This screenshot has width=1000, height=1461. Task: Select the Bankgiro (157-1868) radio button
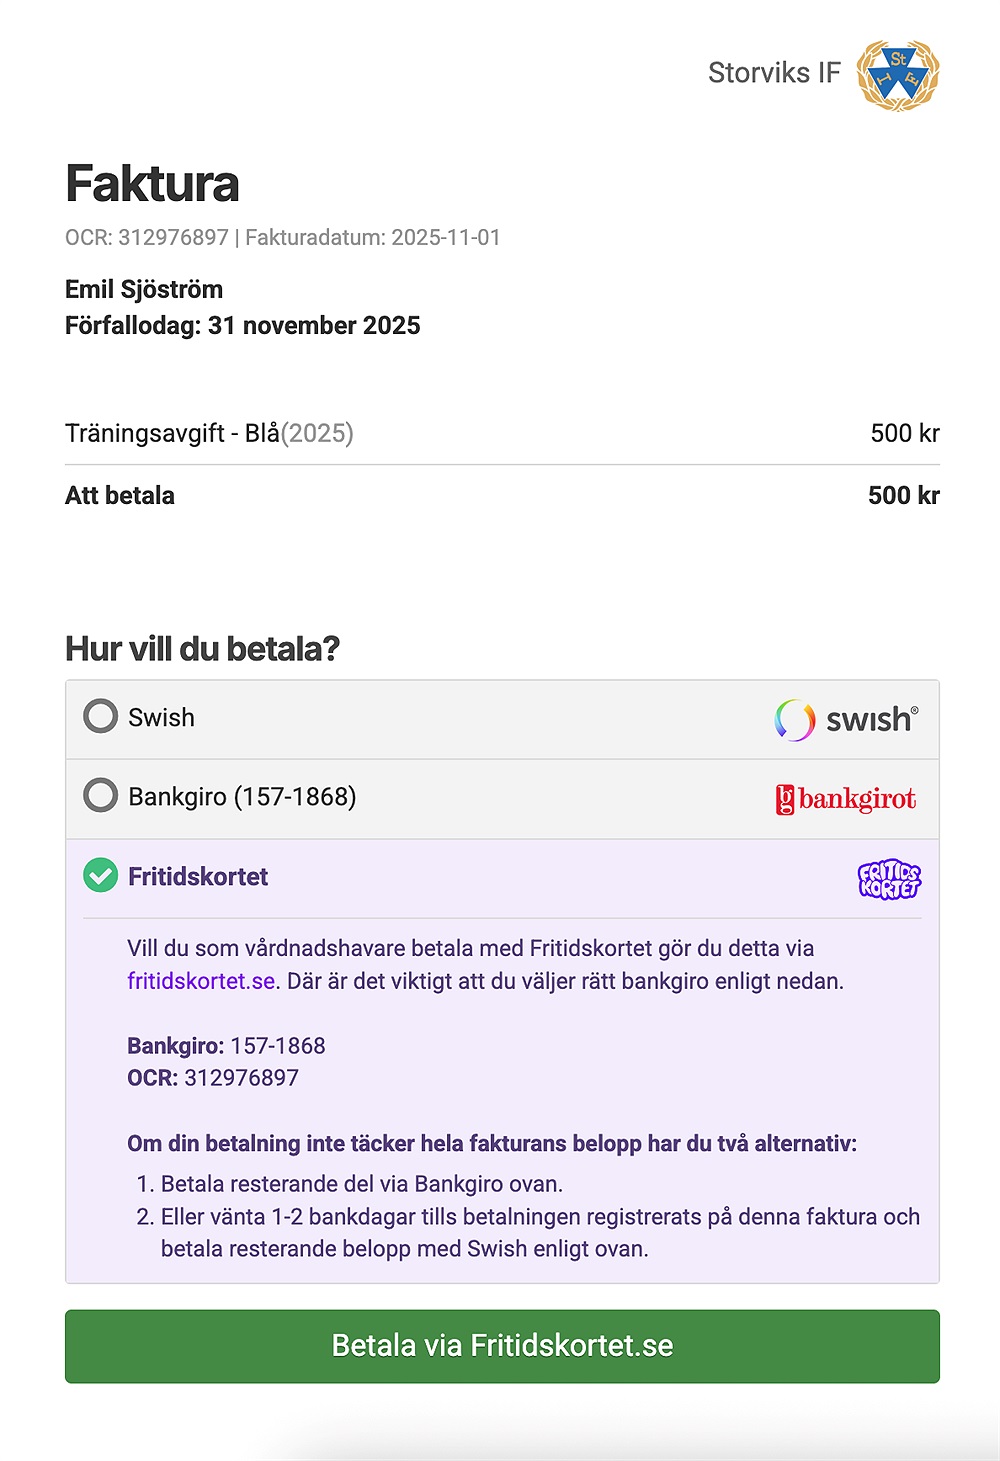point(100,796)
